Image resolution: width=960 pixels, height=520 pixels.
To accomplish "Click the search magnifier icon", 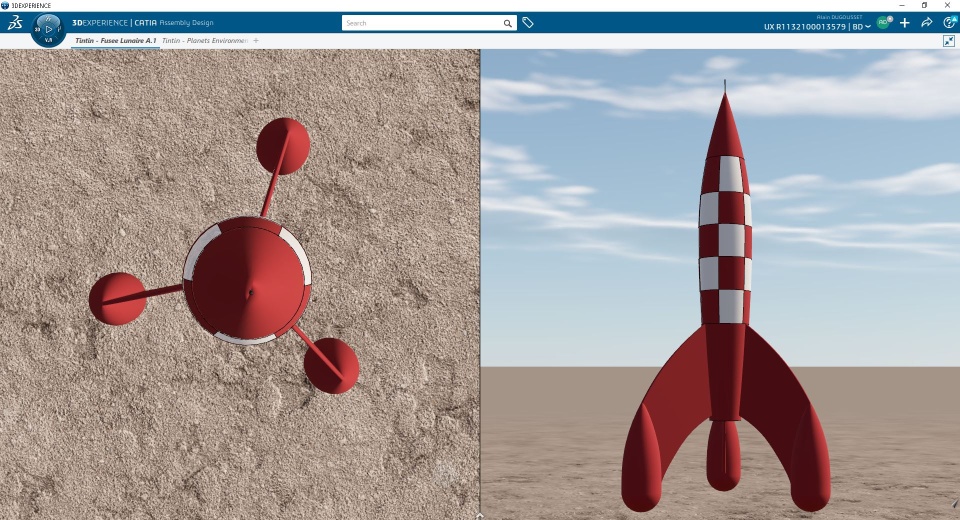I will [508, 23].
